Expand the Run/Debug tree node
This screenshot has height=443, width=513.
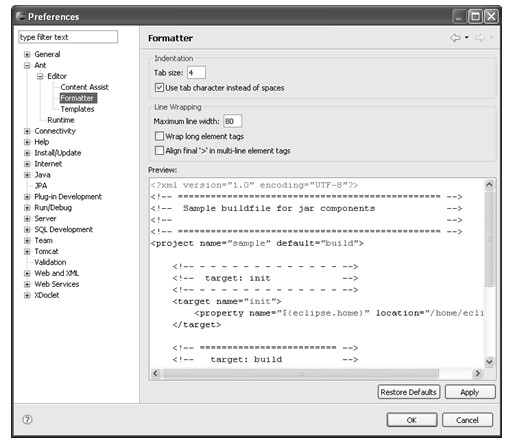coord(27,208)
